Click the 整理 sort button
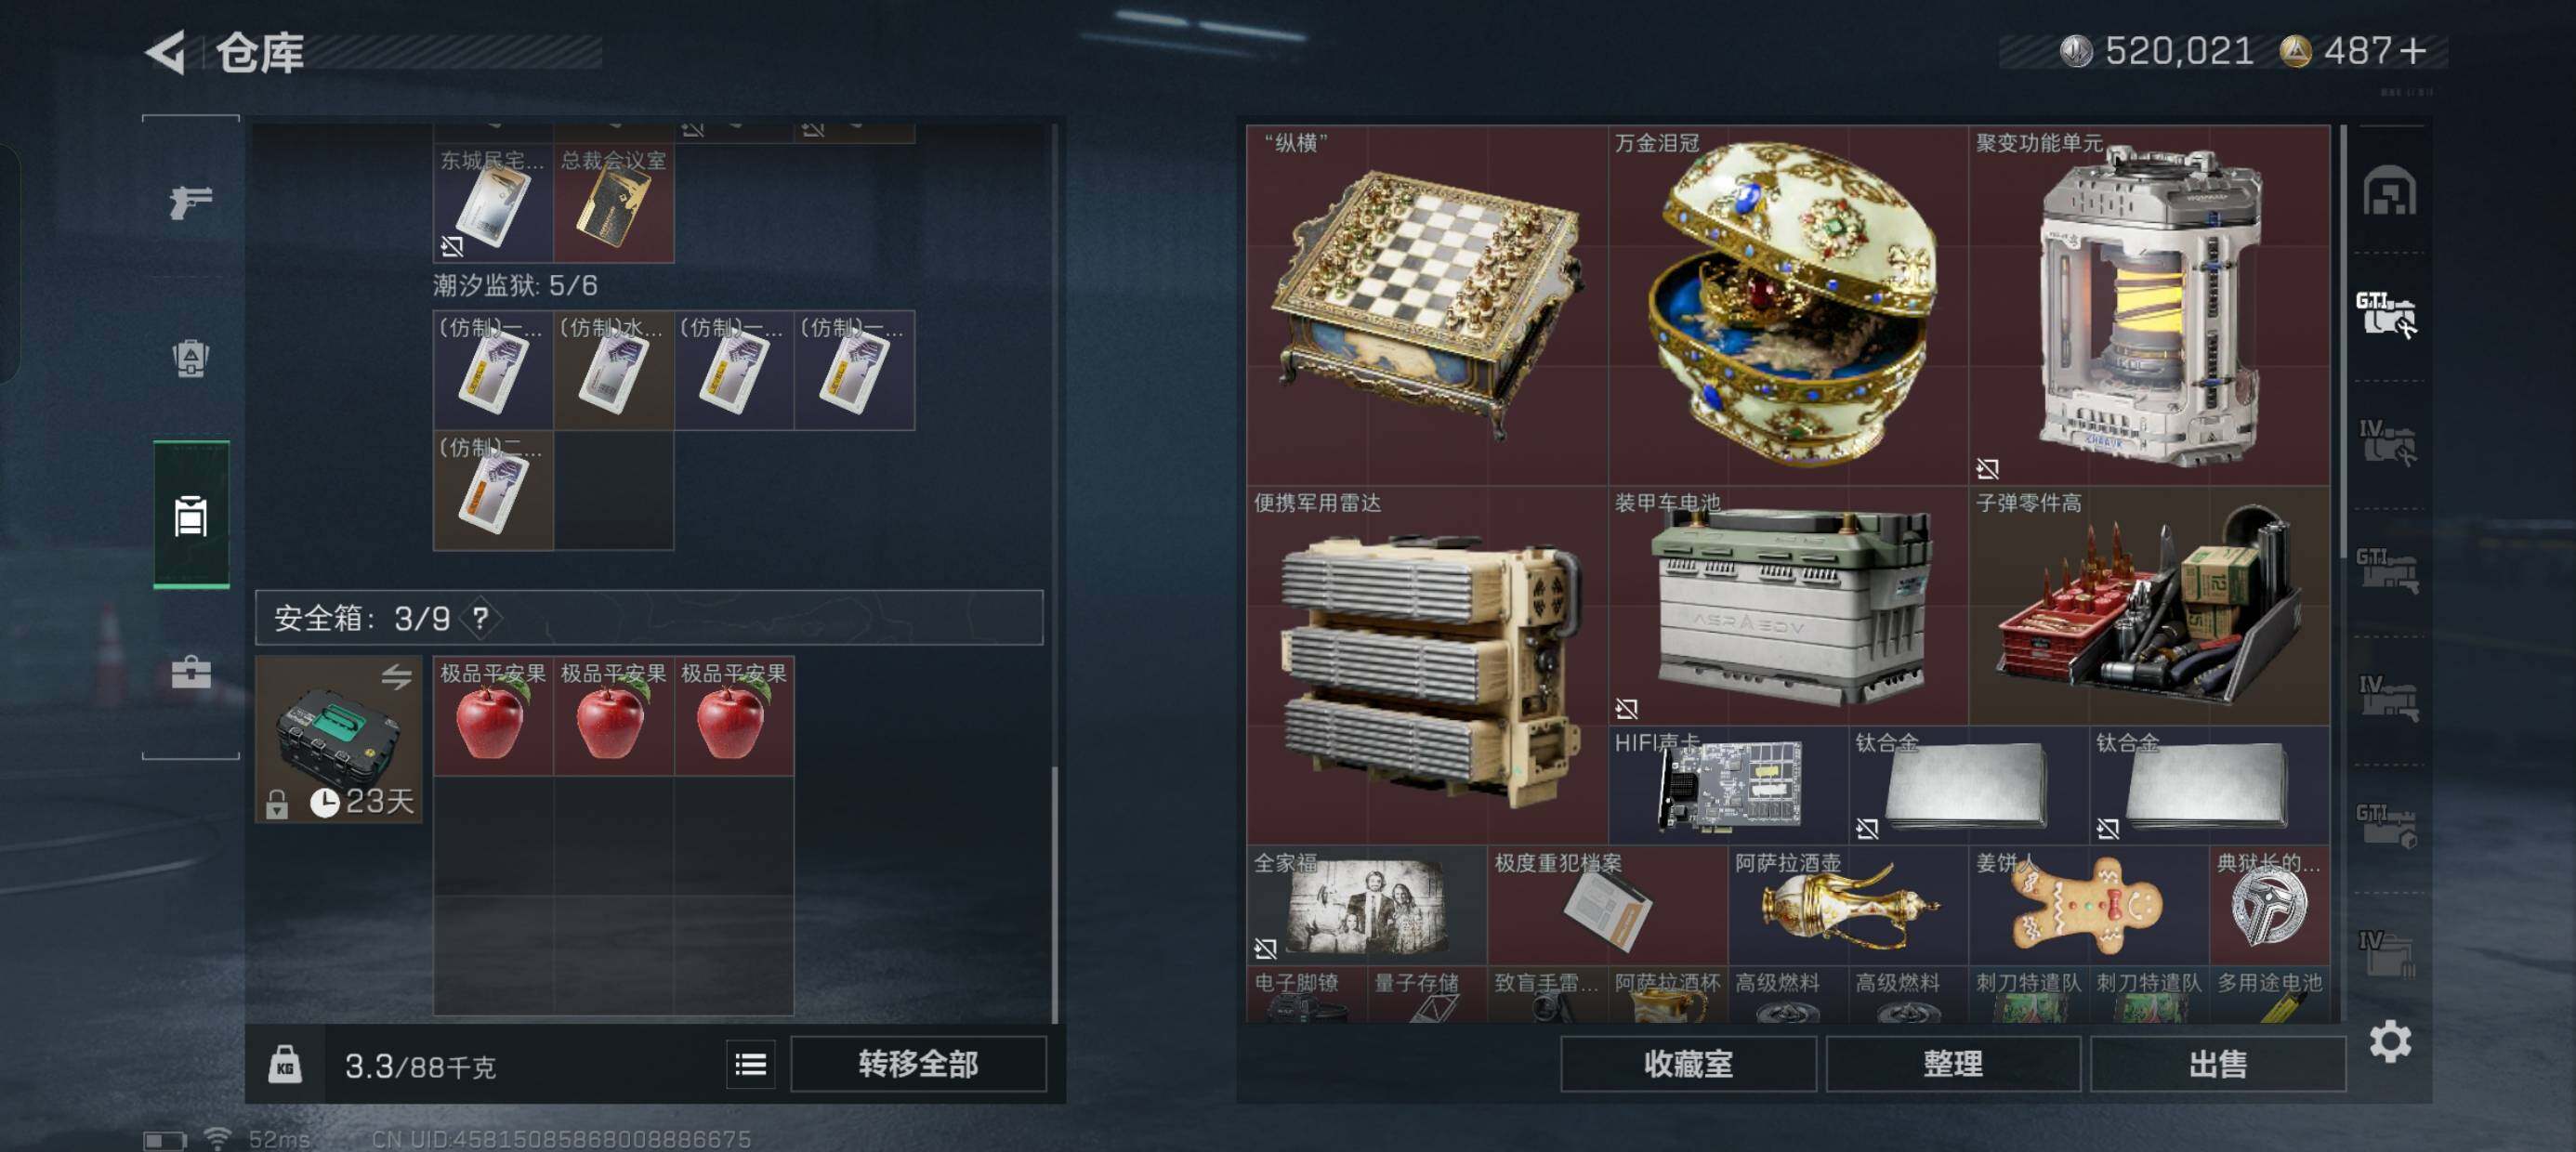The width and height of the screenshot is (2576, 1152). tap(1953, 1064)
